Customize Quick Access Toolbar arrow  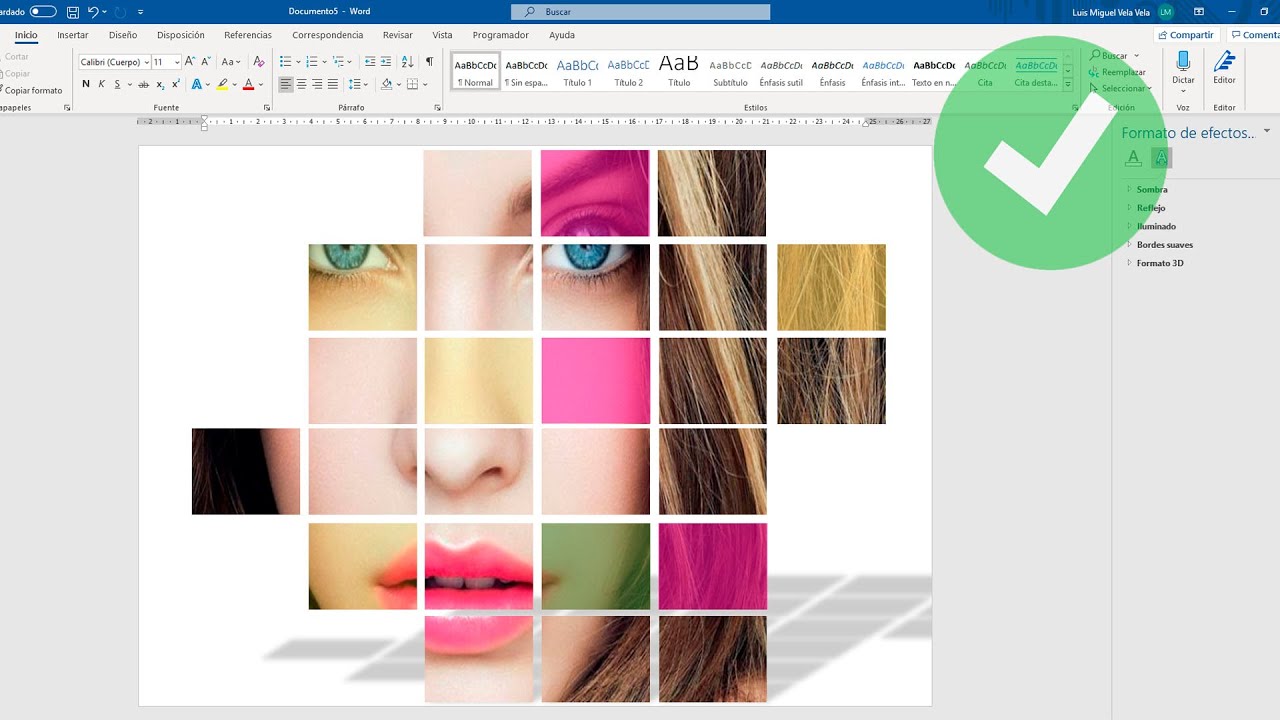click(x=140, y=12)
